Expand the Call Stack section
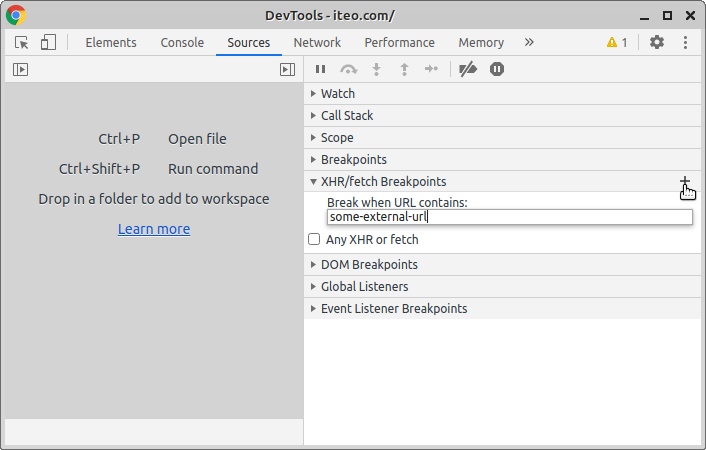The height and width of the screenshot is (450, 706). (346, 116)
